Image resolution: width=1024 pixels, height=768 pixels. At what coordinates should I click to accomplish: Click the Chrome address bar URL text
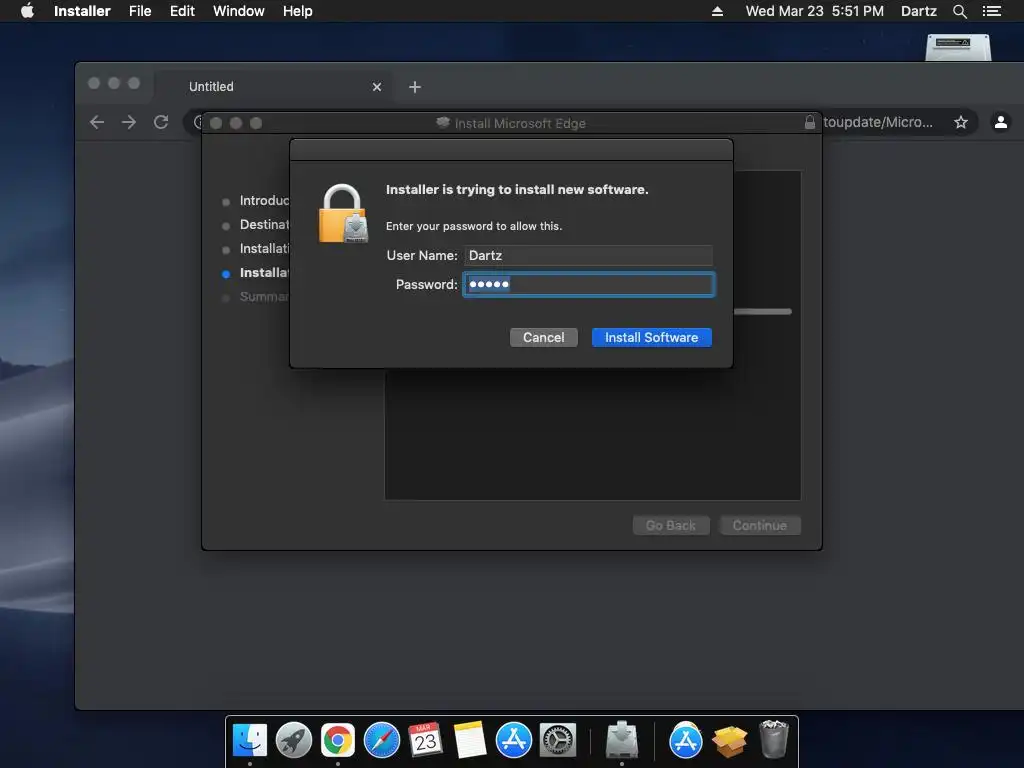pos(878,122)
